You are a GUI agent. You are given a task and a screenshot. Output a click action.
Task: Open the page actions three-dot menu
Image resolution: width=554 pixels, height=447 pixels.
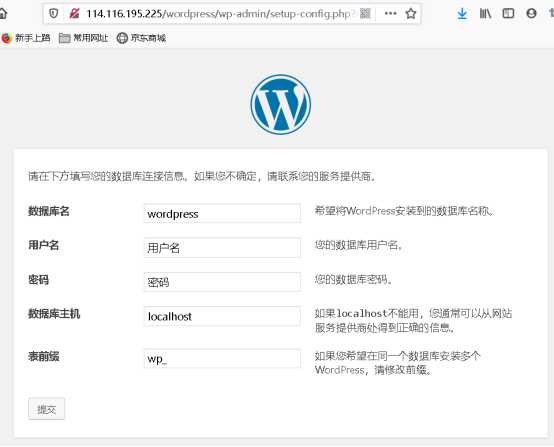pos(390,13)
